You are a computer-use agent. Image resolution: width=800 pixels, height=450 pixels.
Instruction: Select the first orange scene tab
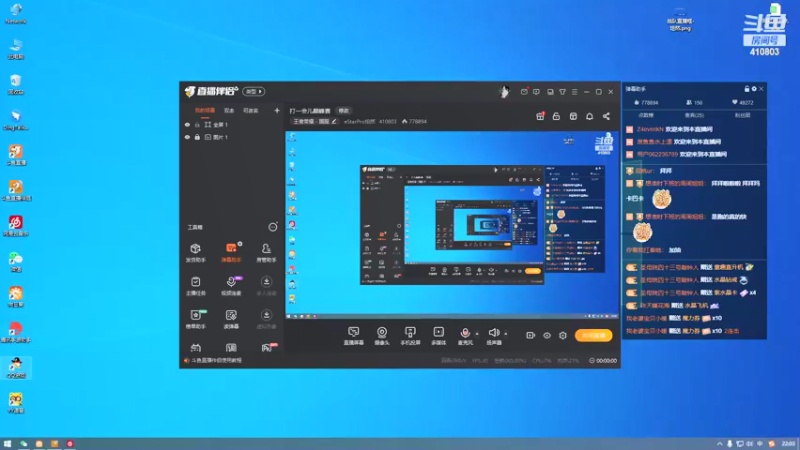click(205, 110)
